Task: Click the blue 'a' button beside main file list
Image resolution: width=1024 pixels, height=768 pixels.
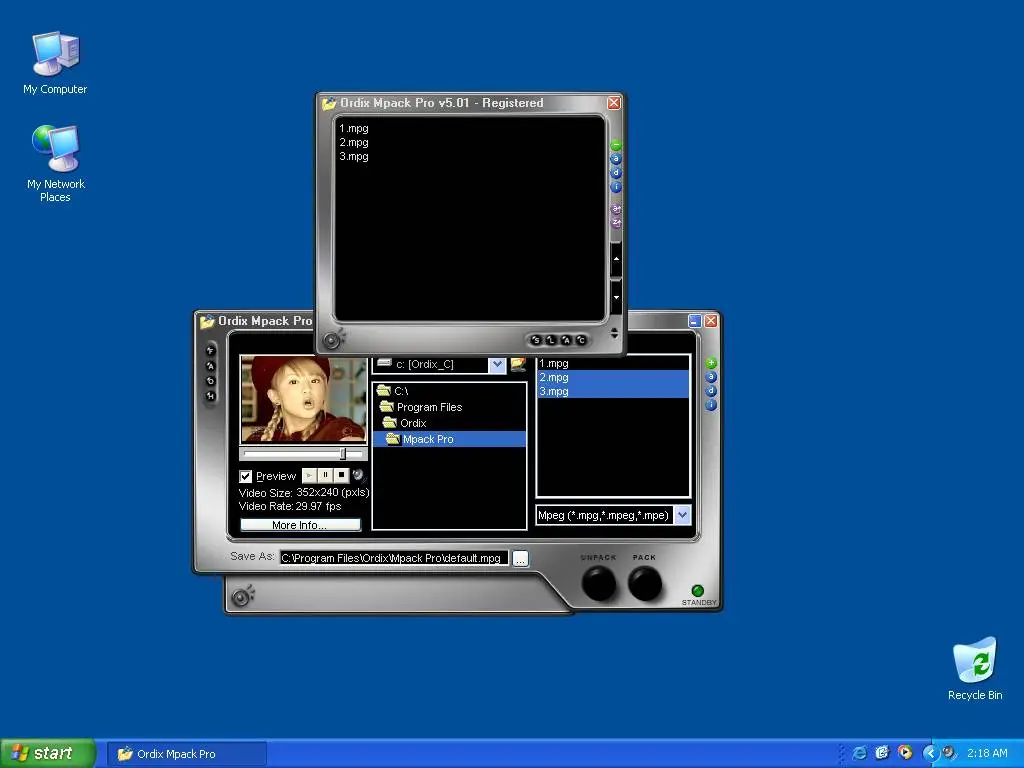Action: [x=711, y=377]
